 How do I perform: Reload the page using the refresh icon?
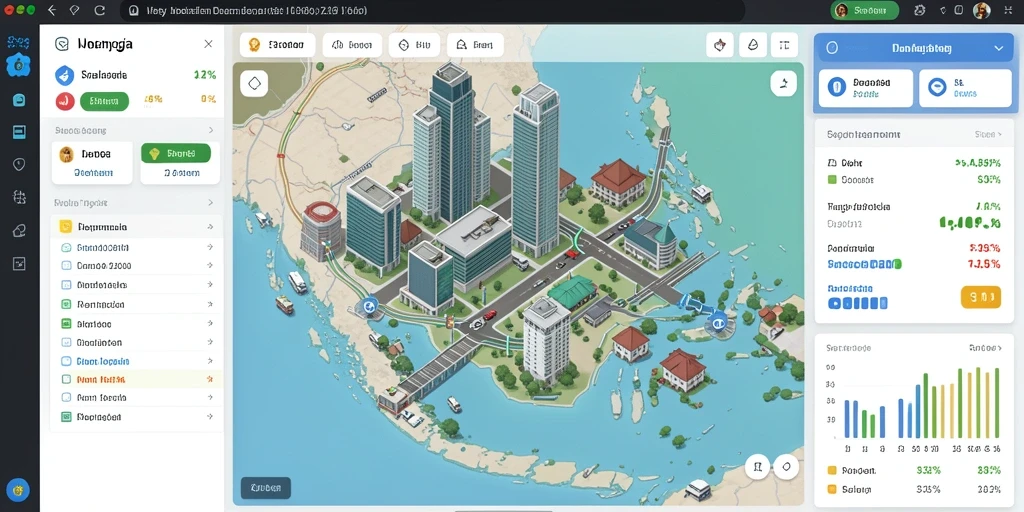click(99, 10)
